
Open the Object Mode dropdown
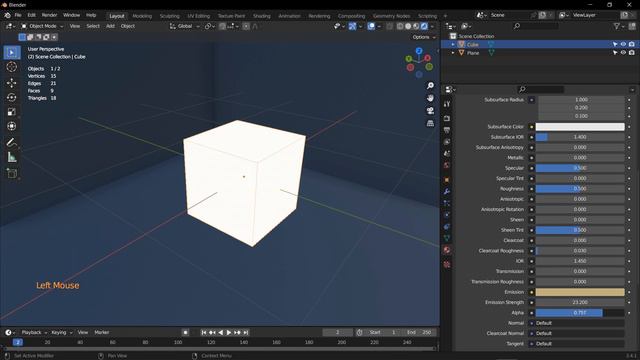(x=42, y=26)
